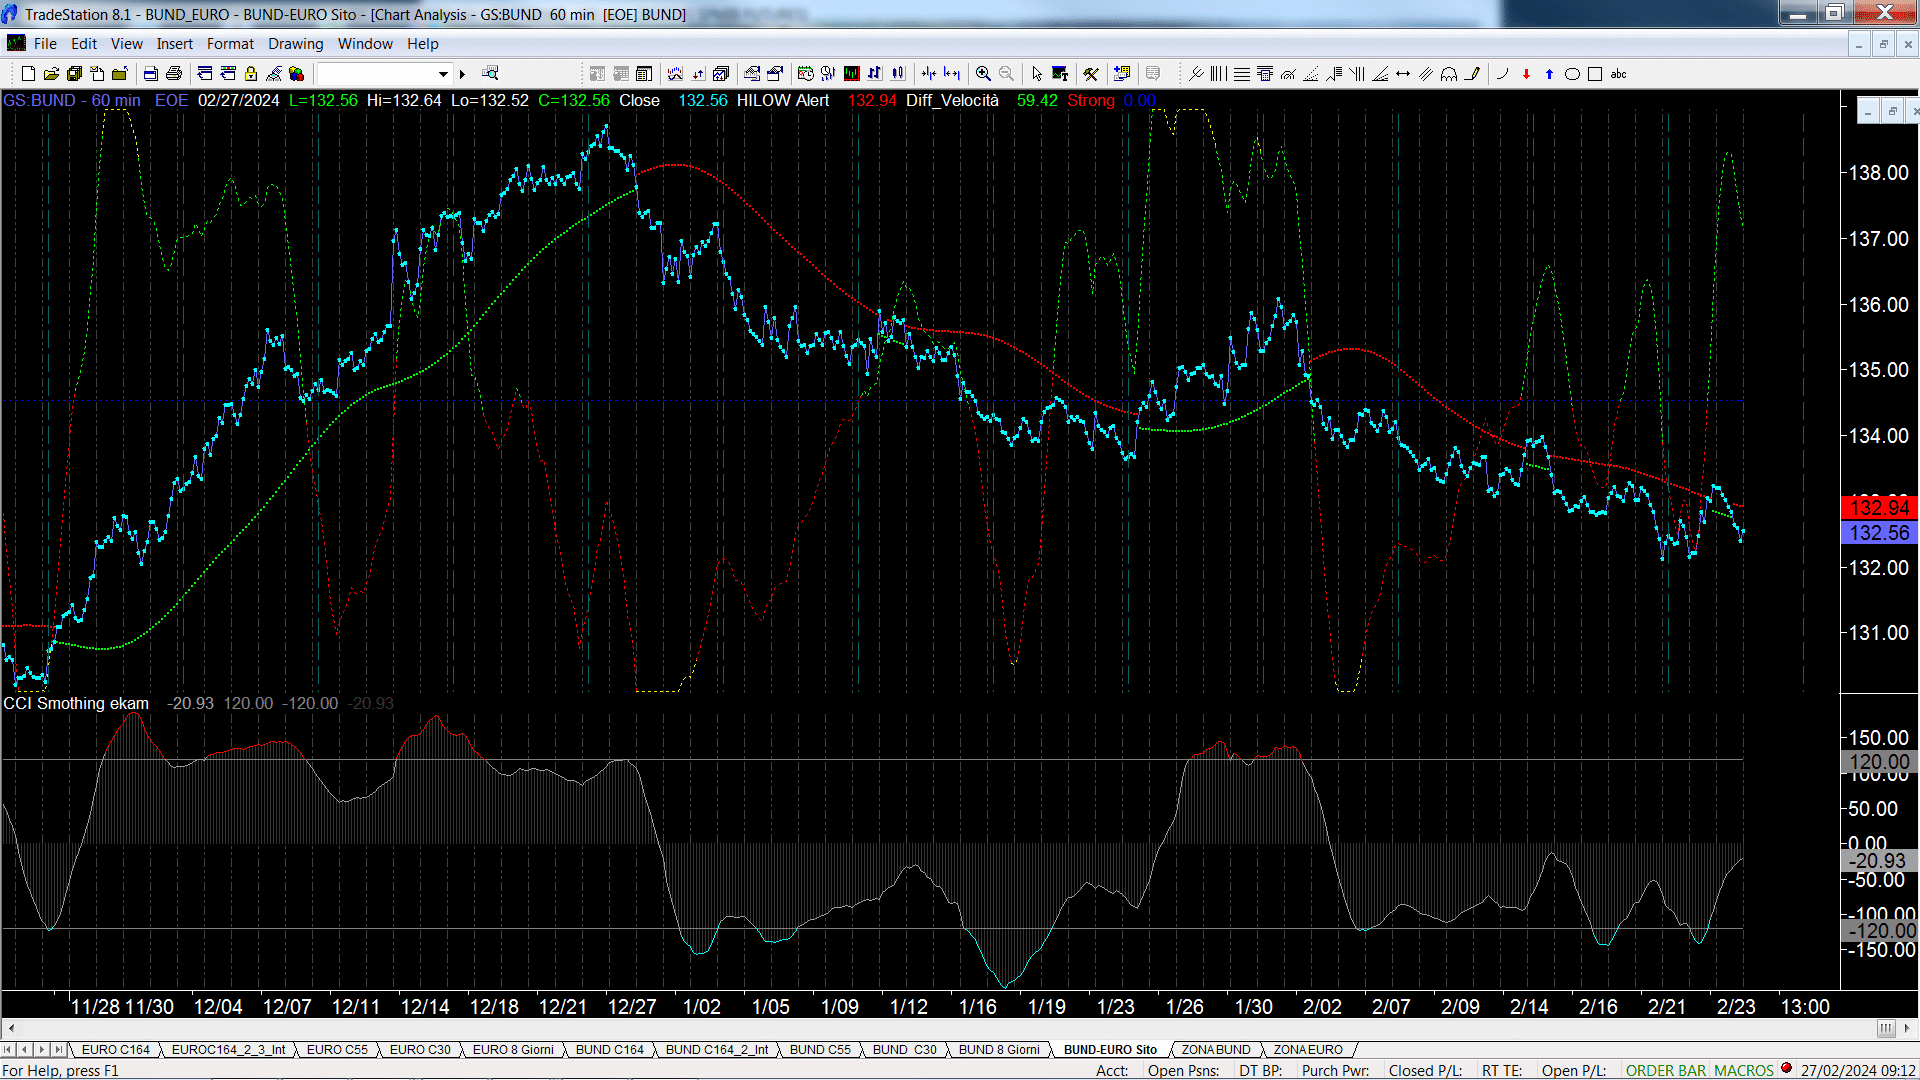Click the Zoom Out magnifier icon
Screen dimensions: 1920x1080
pos(1006,74)
